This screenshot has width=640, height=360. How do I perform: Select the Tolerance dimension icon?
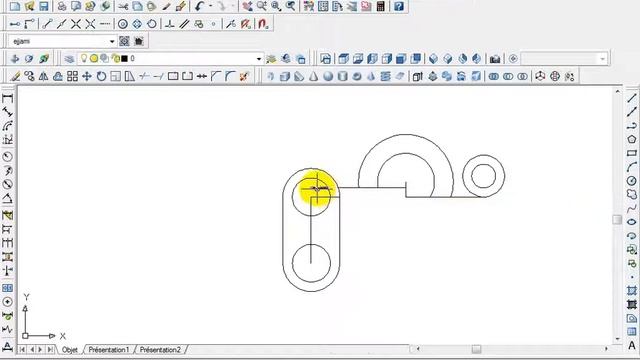pos(7,288)
